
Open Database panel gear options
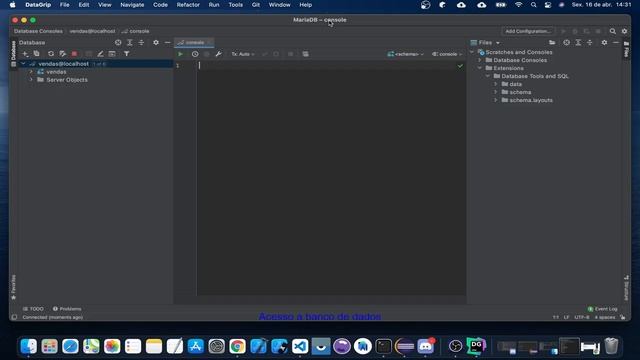(x=156, y=42)
